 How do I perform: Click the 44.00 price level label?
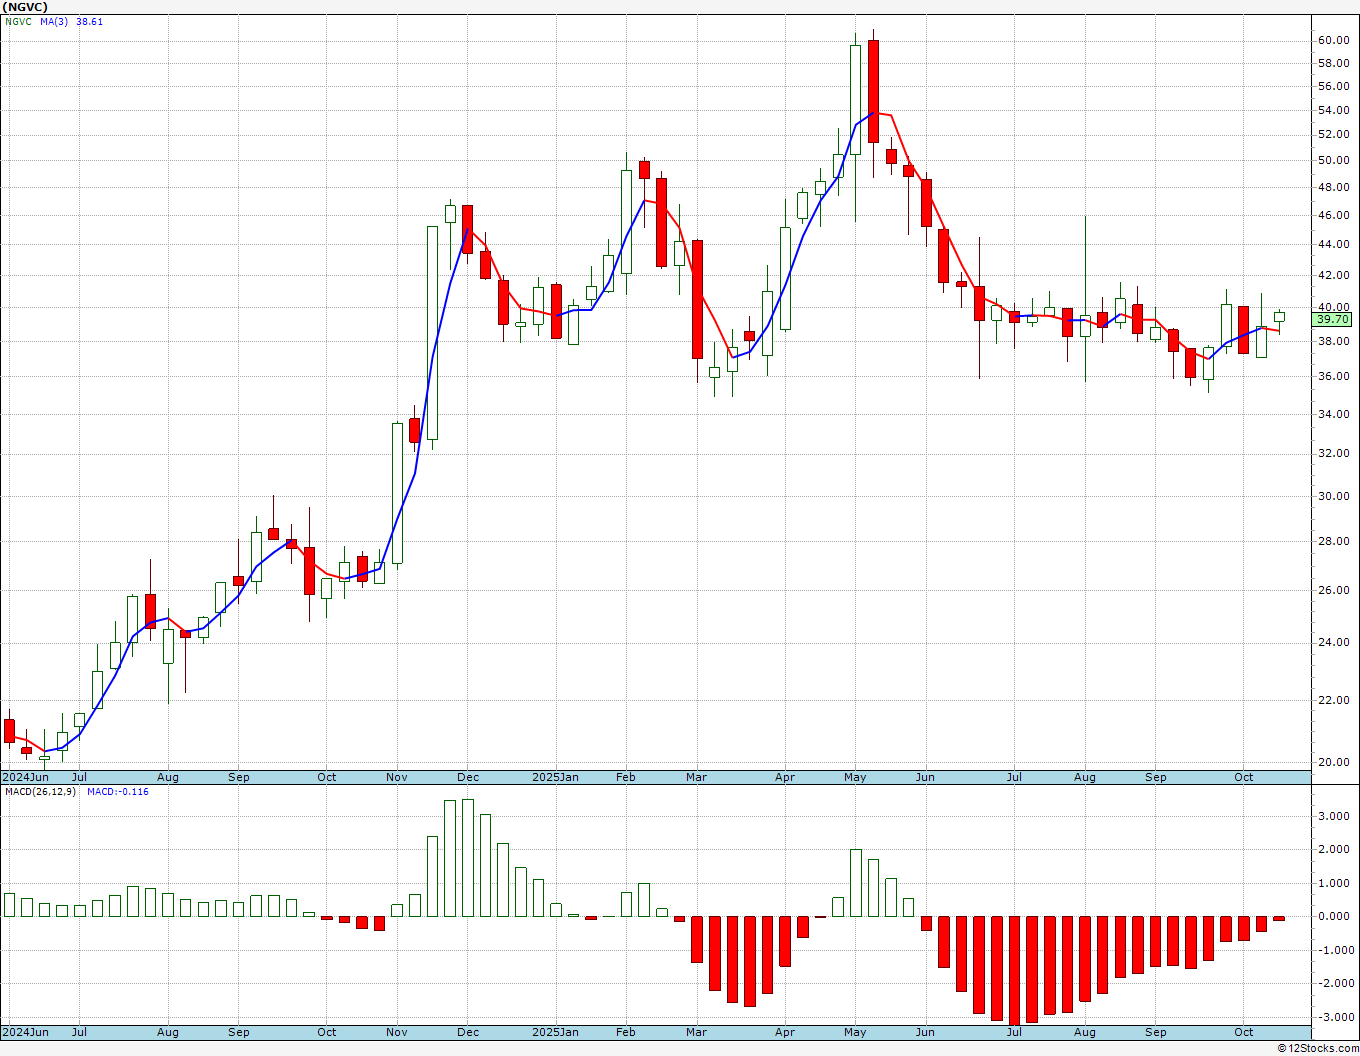pos(1333,244)
